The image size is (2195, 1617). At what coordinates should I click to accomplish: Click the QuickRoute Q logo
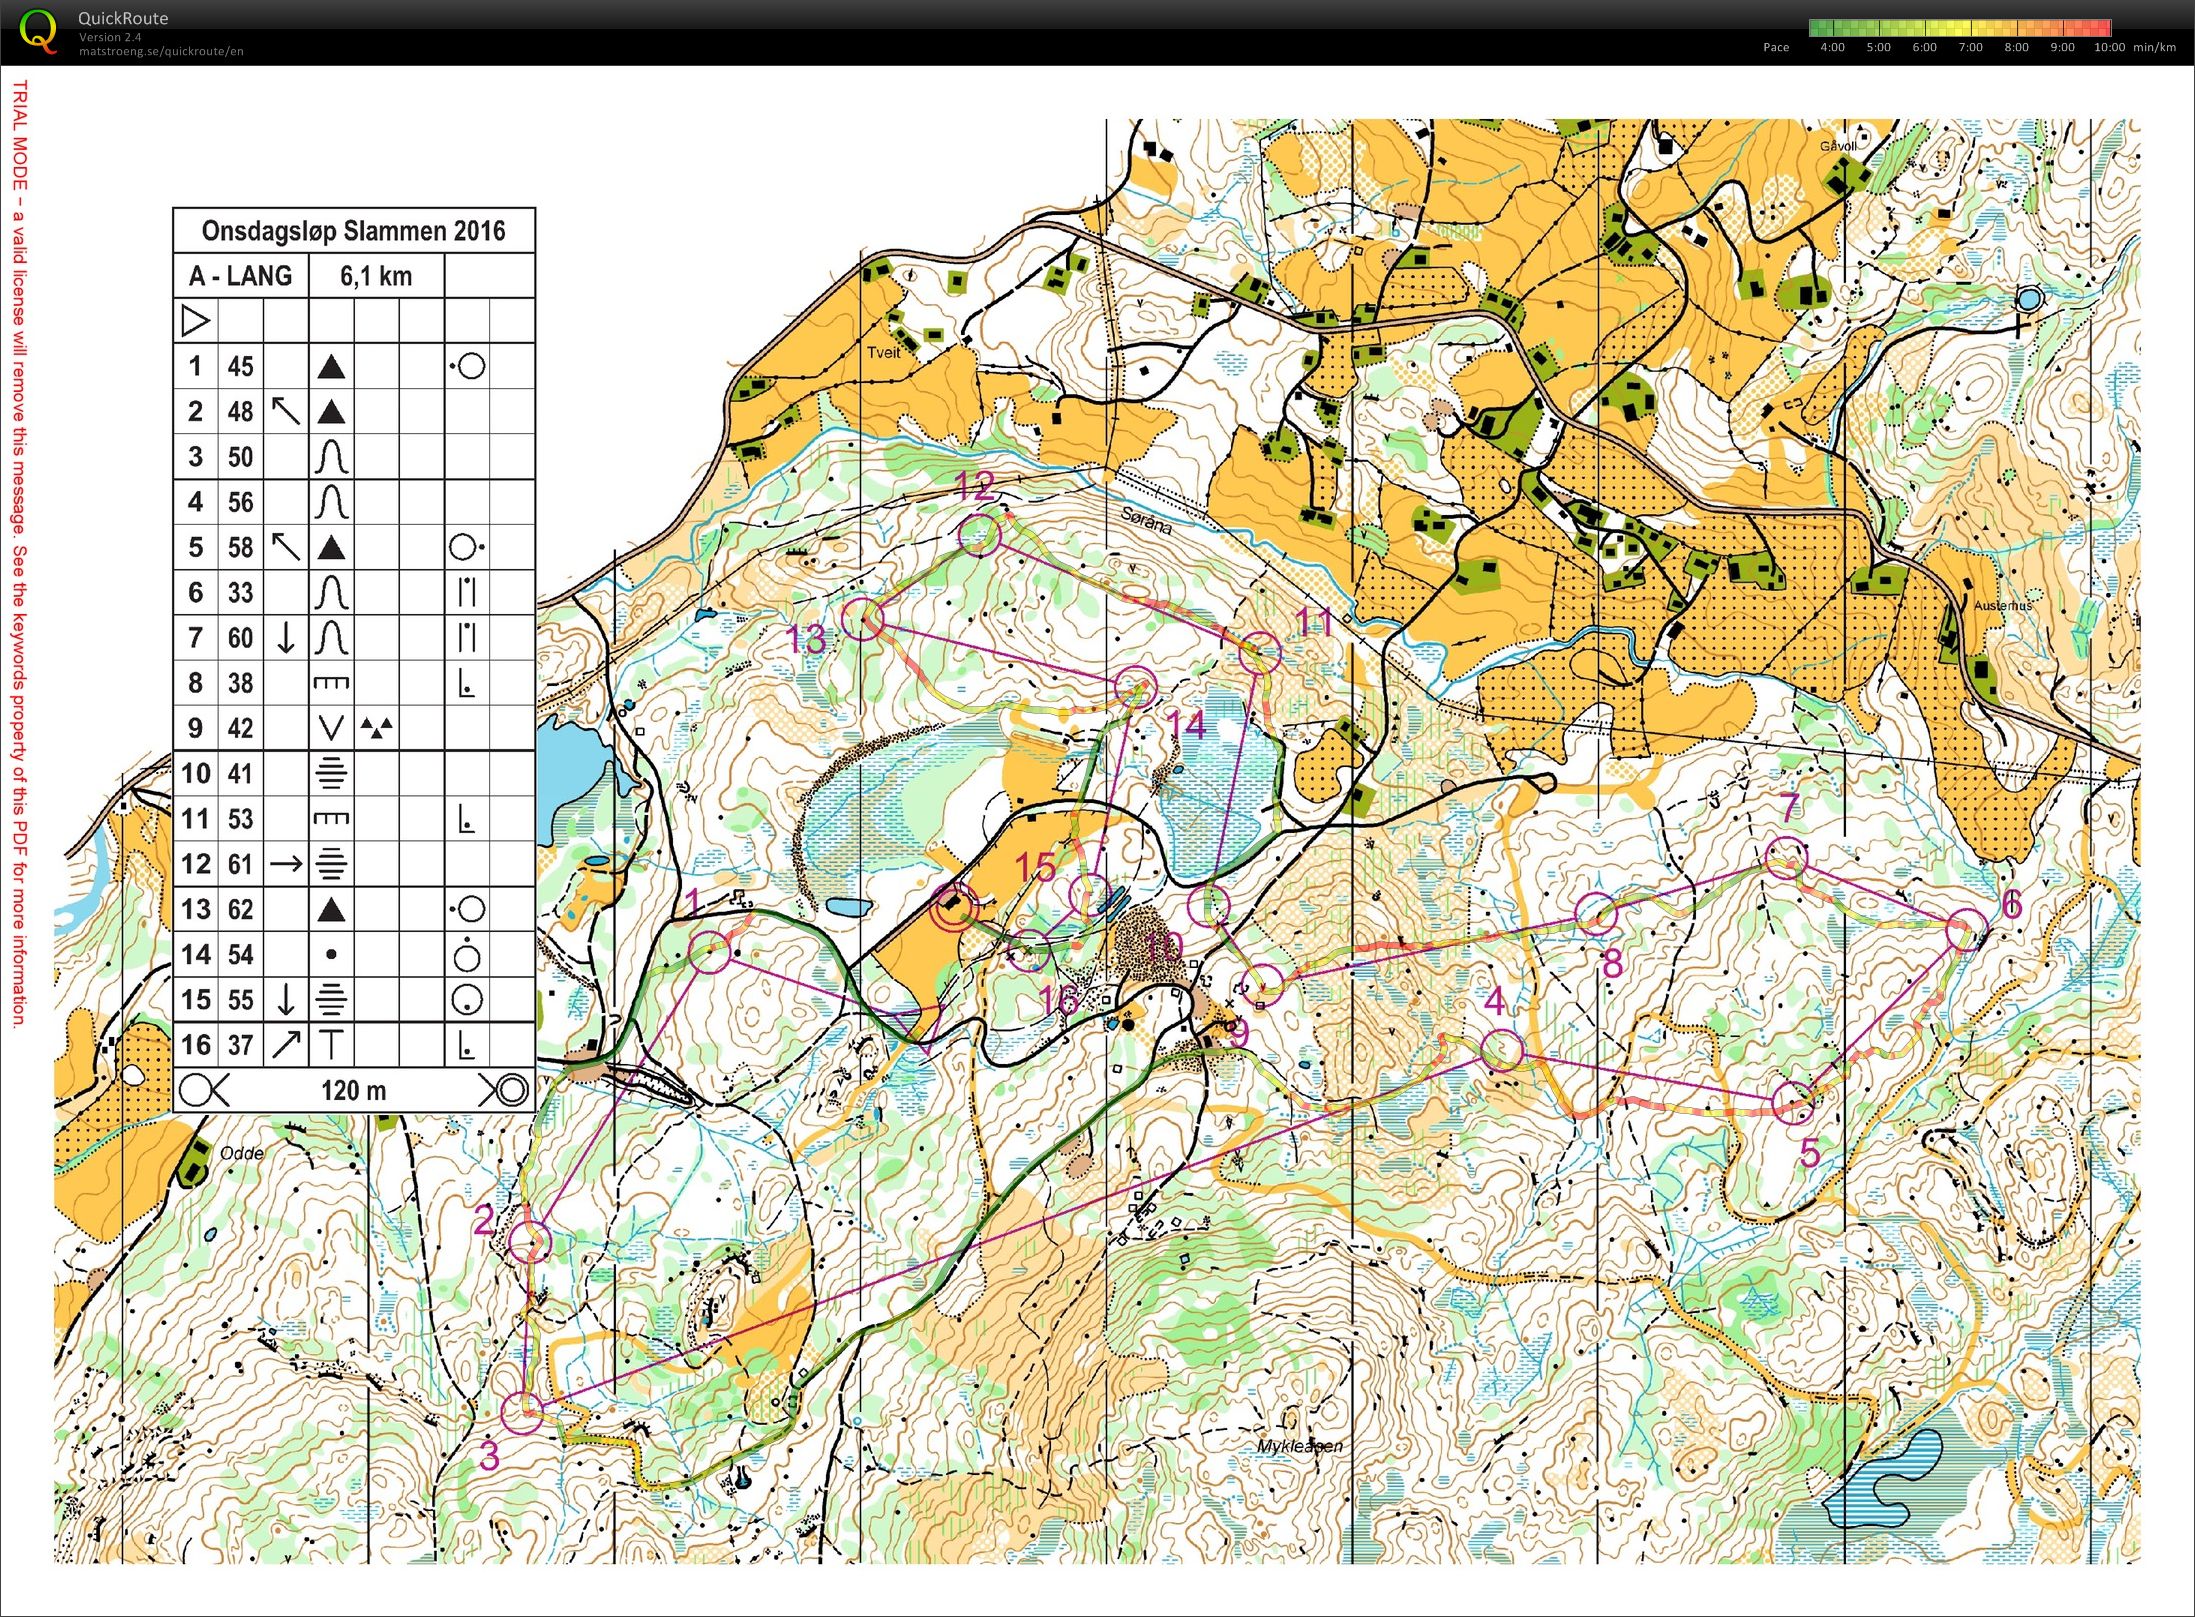click(40, 30)
